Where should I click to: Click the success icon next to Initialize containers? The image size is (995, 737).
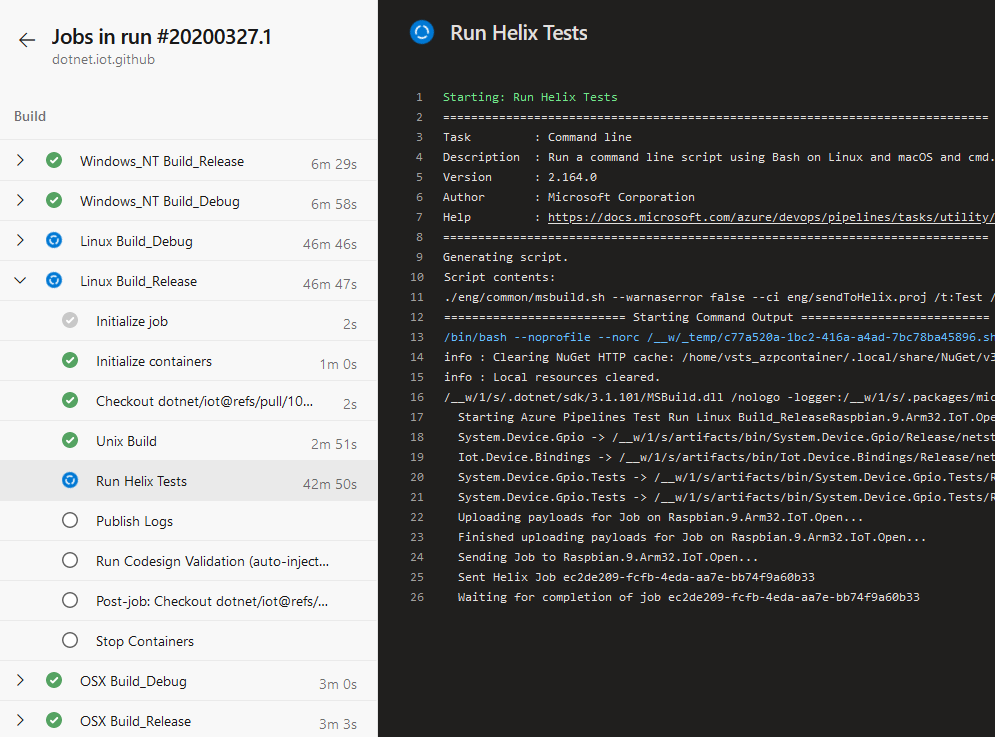point(69,360)
